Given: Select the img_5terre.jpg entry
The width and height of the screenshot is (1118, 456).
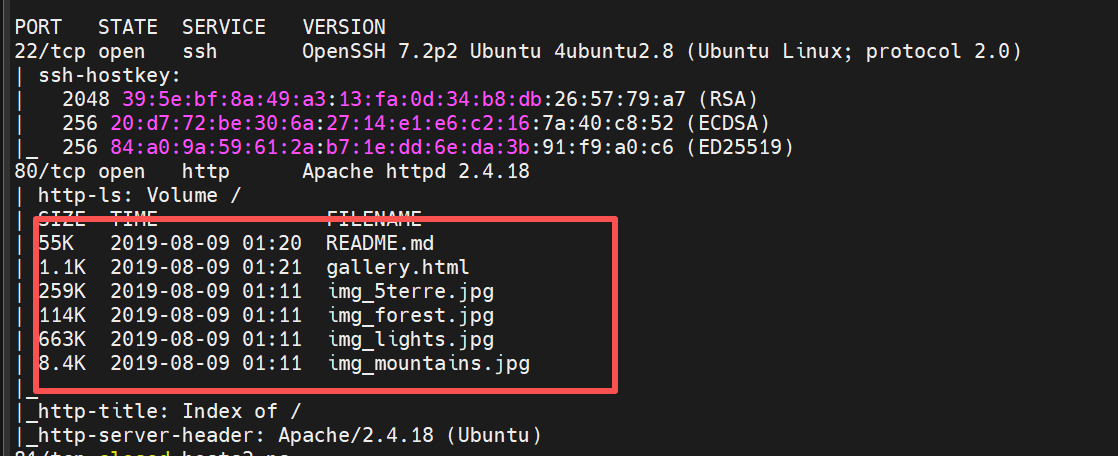Looking at the screenshot, I should click(410, 291).
